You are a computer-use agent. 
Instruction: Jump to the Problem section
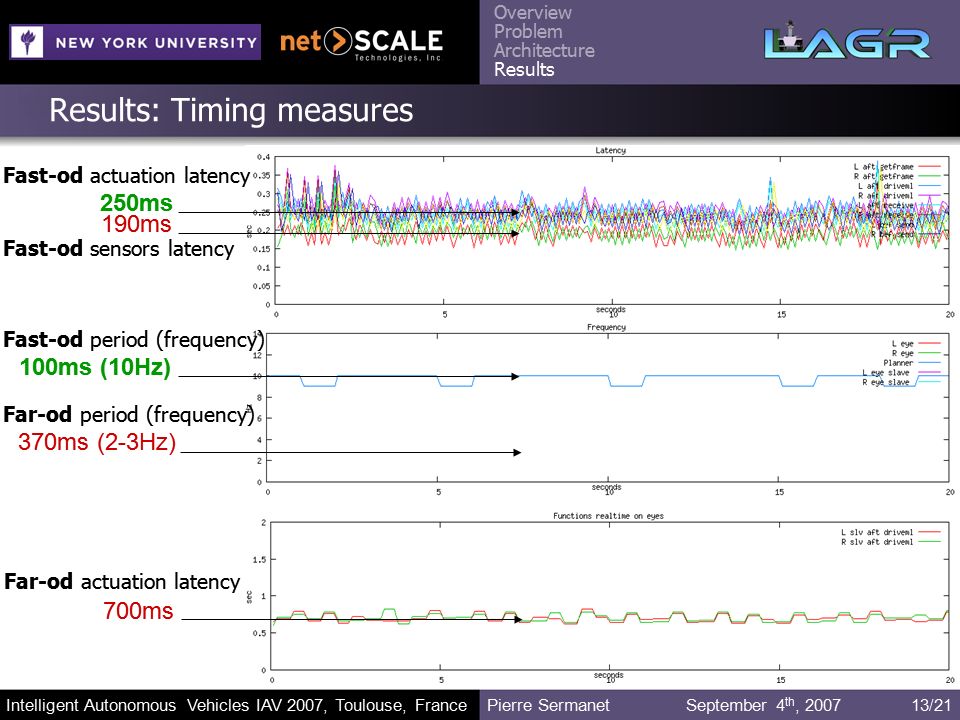[528, 31]
